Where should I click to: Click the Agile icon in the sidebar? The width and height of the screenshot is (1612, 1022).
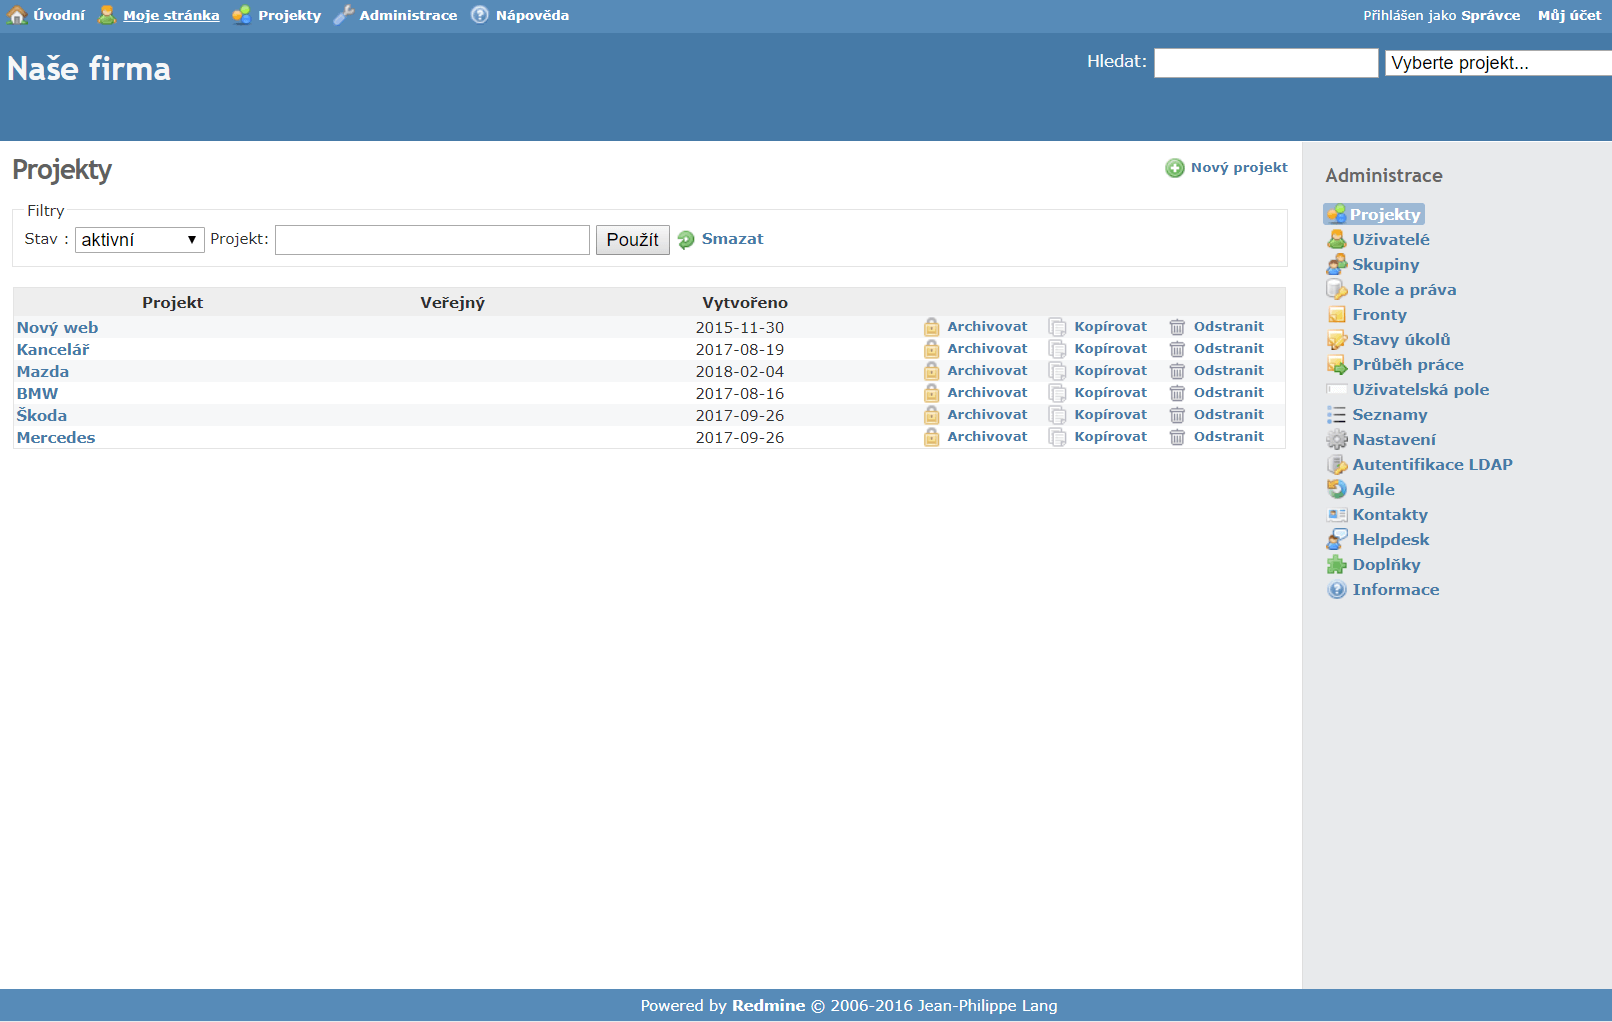pos(1337,489)
